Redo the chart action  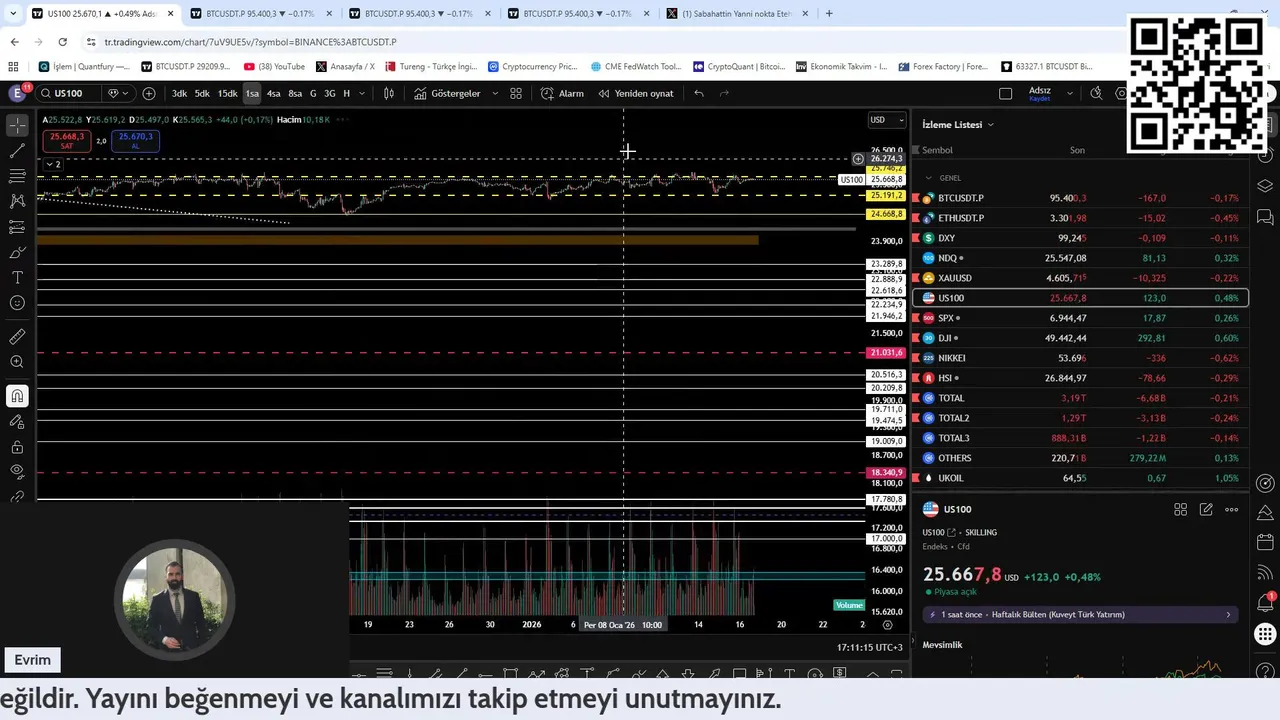click(724, 93)
